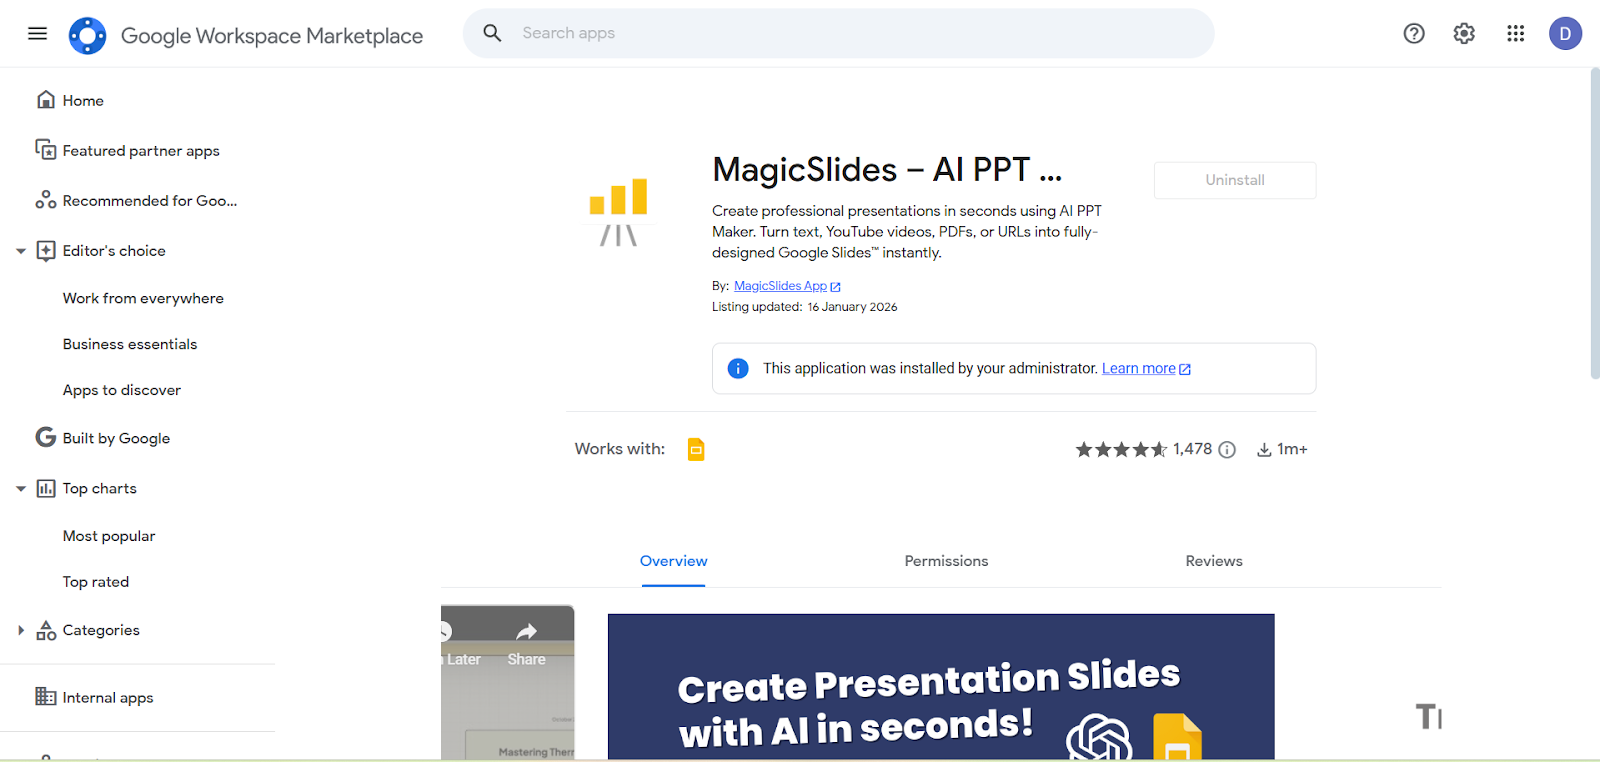Open Internal apps

coord(108,698)
